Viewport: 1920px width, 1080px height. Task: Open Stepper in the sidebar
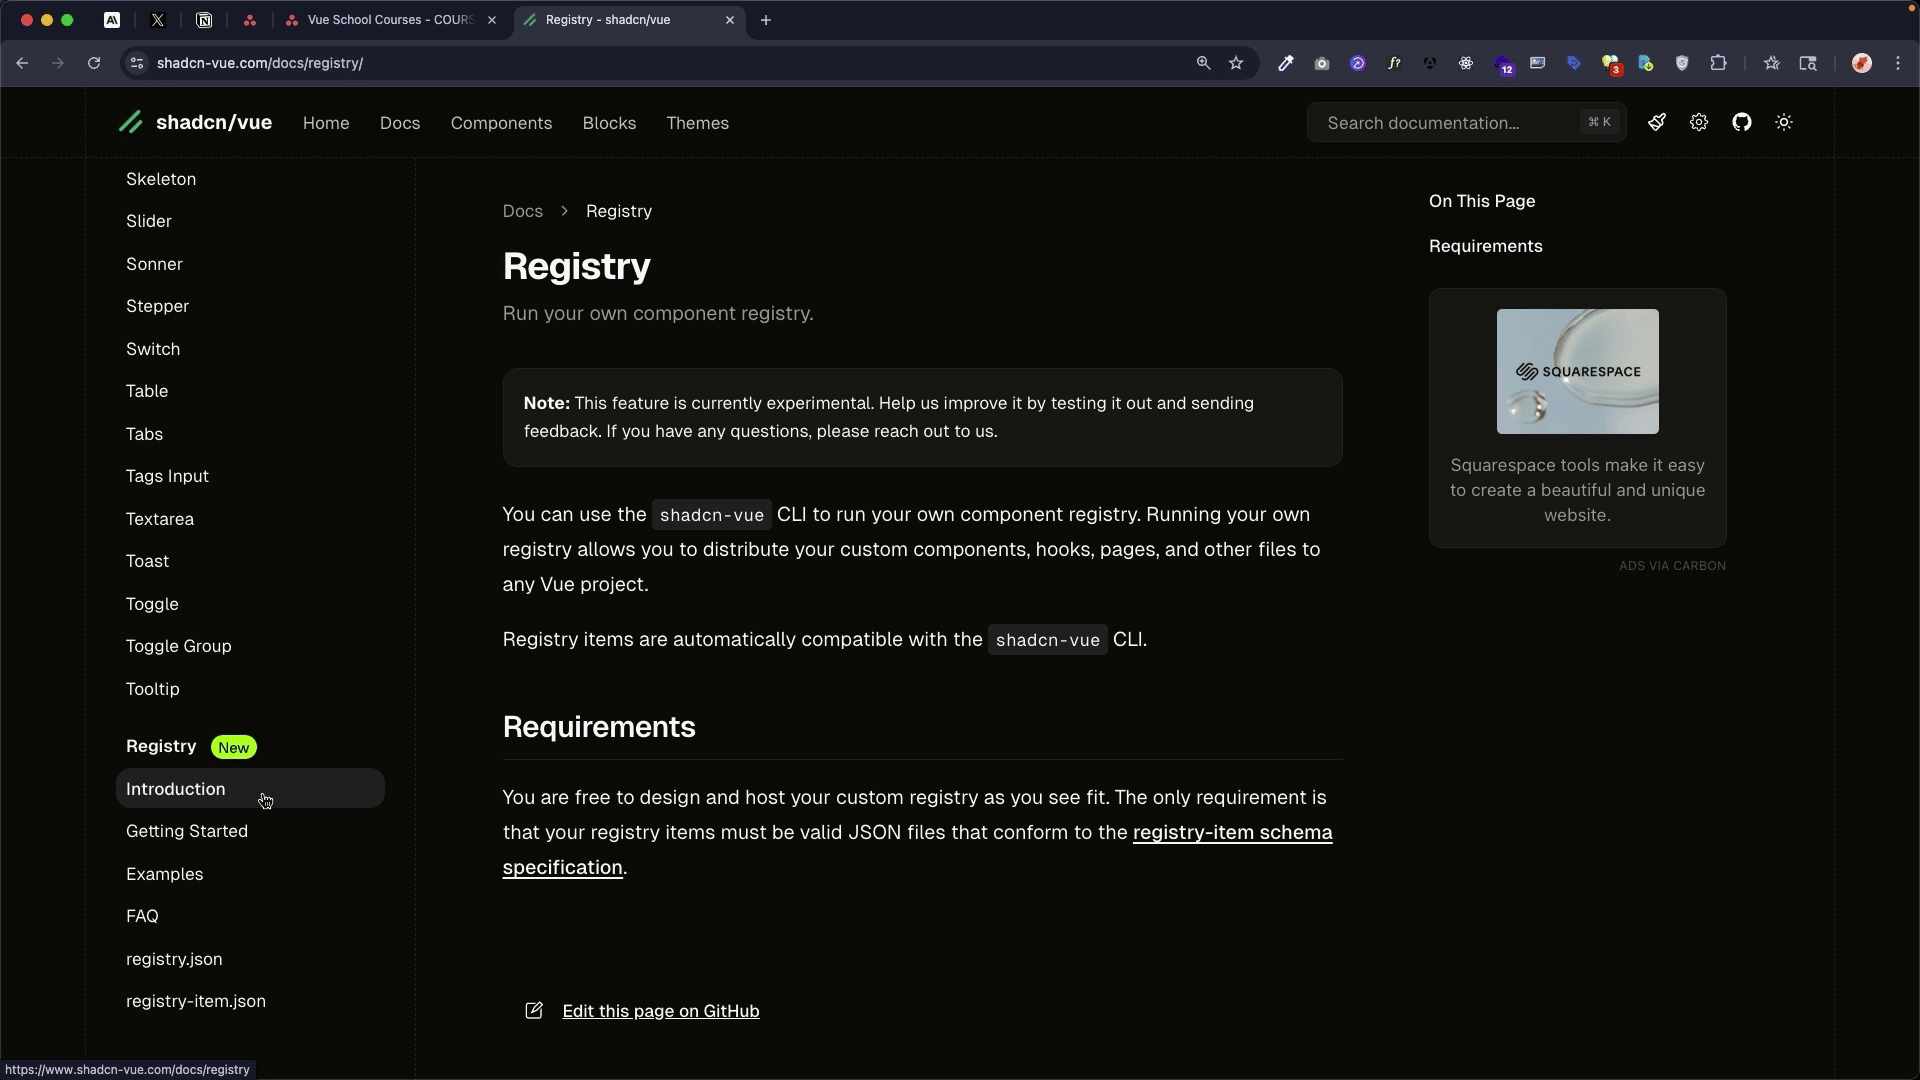157,306
